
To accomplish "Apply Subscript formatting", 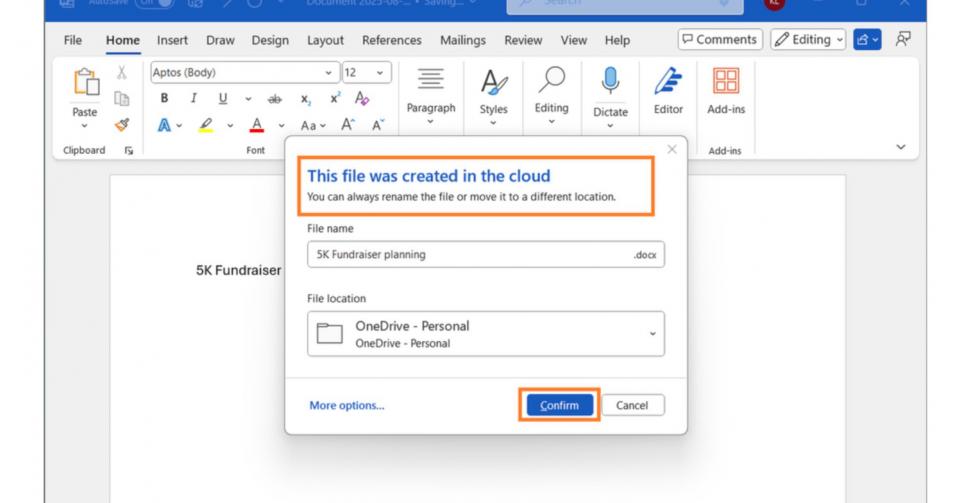I will pyautogui.click(x=306, y=99).
